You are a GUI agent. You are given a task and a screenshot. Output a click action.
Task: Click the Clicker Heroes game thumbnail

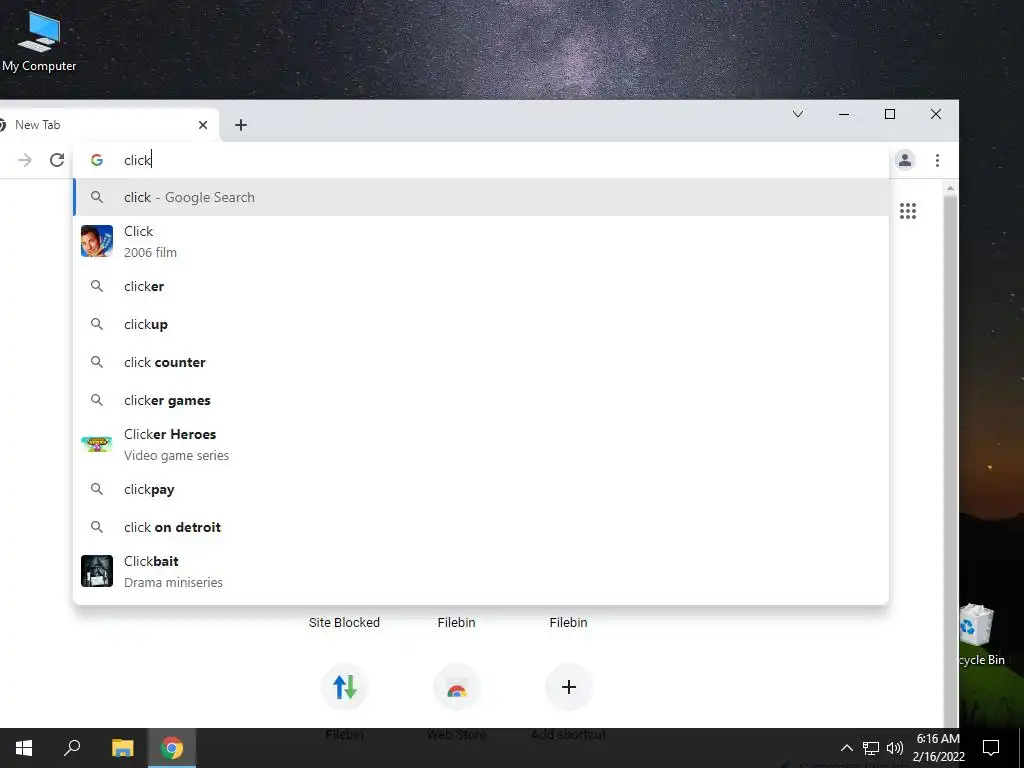pyautogui.click(x=97, y=444)
